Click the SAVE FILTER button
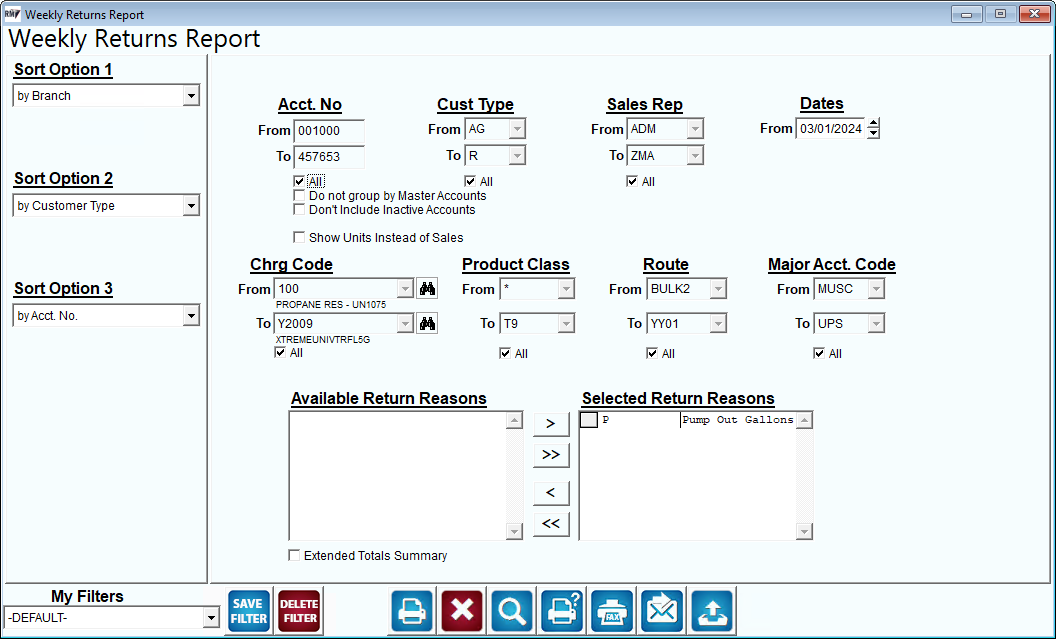This screenshot has height=639, width=1056. point(249,611)
